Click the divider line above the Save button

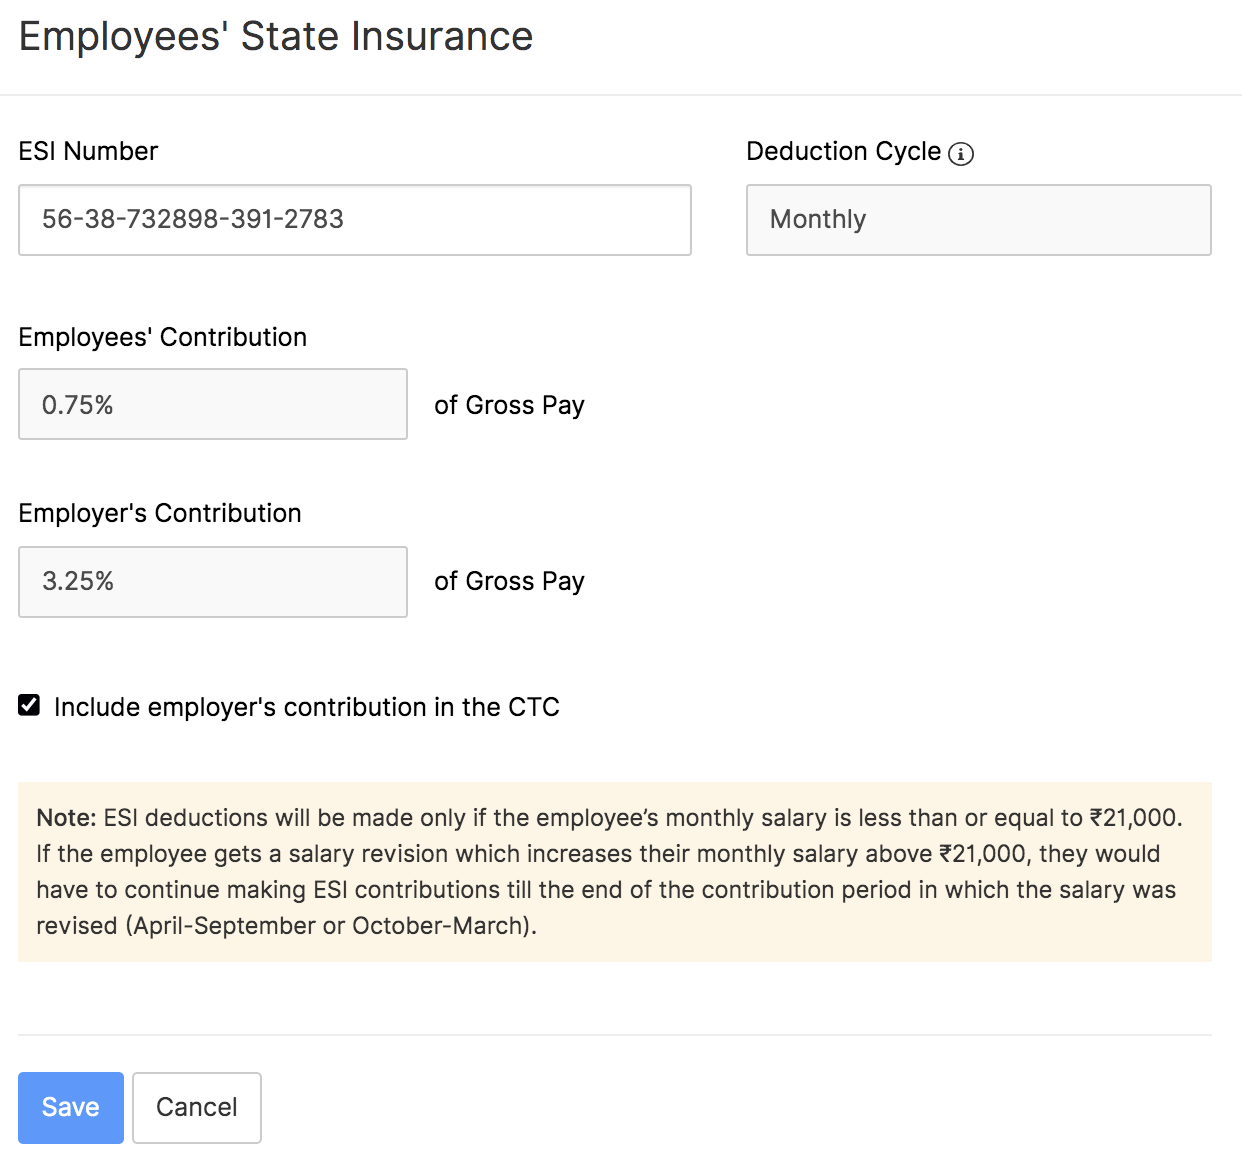[x=614, y=1035]
